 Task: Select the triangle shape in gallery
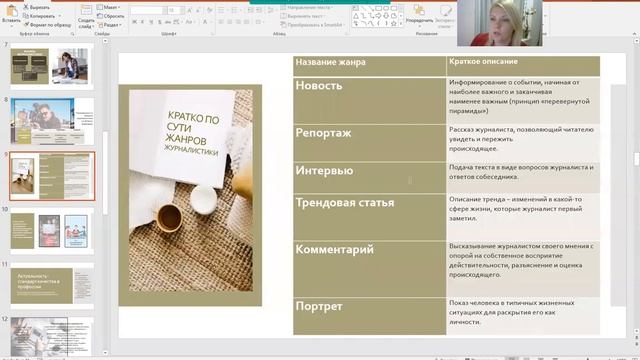[x=356, y=16]
